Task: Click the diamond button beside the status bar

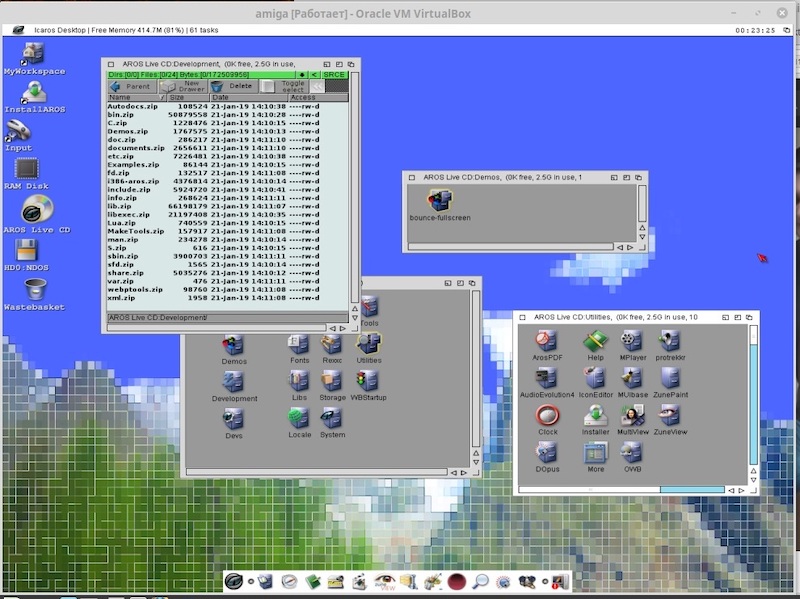Action: (x=302, y=74)
